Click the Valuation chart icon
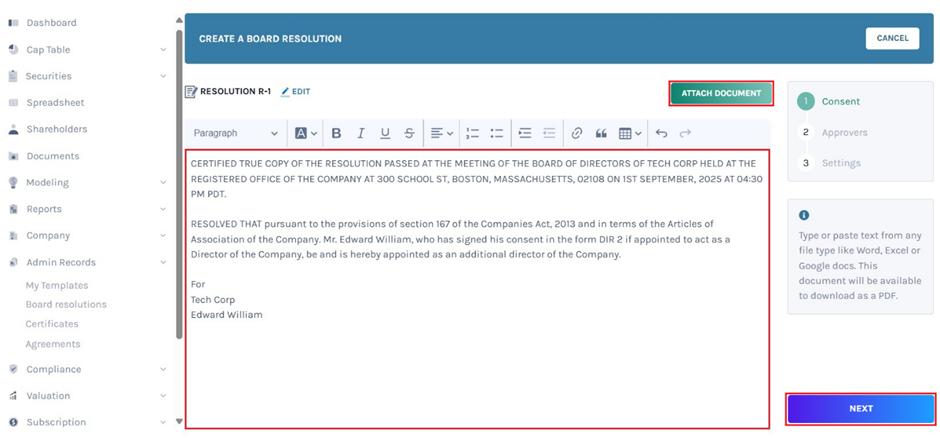The width and height of the screenshot is (940, 438). pyautogui.click(x=13, y=395)
